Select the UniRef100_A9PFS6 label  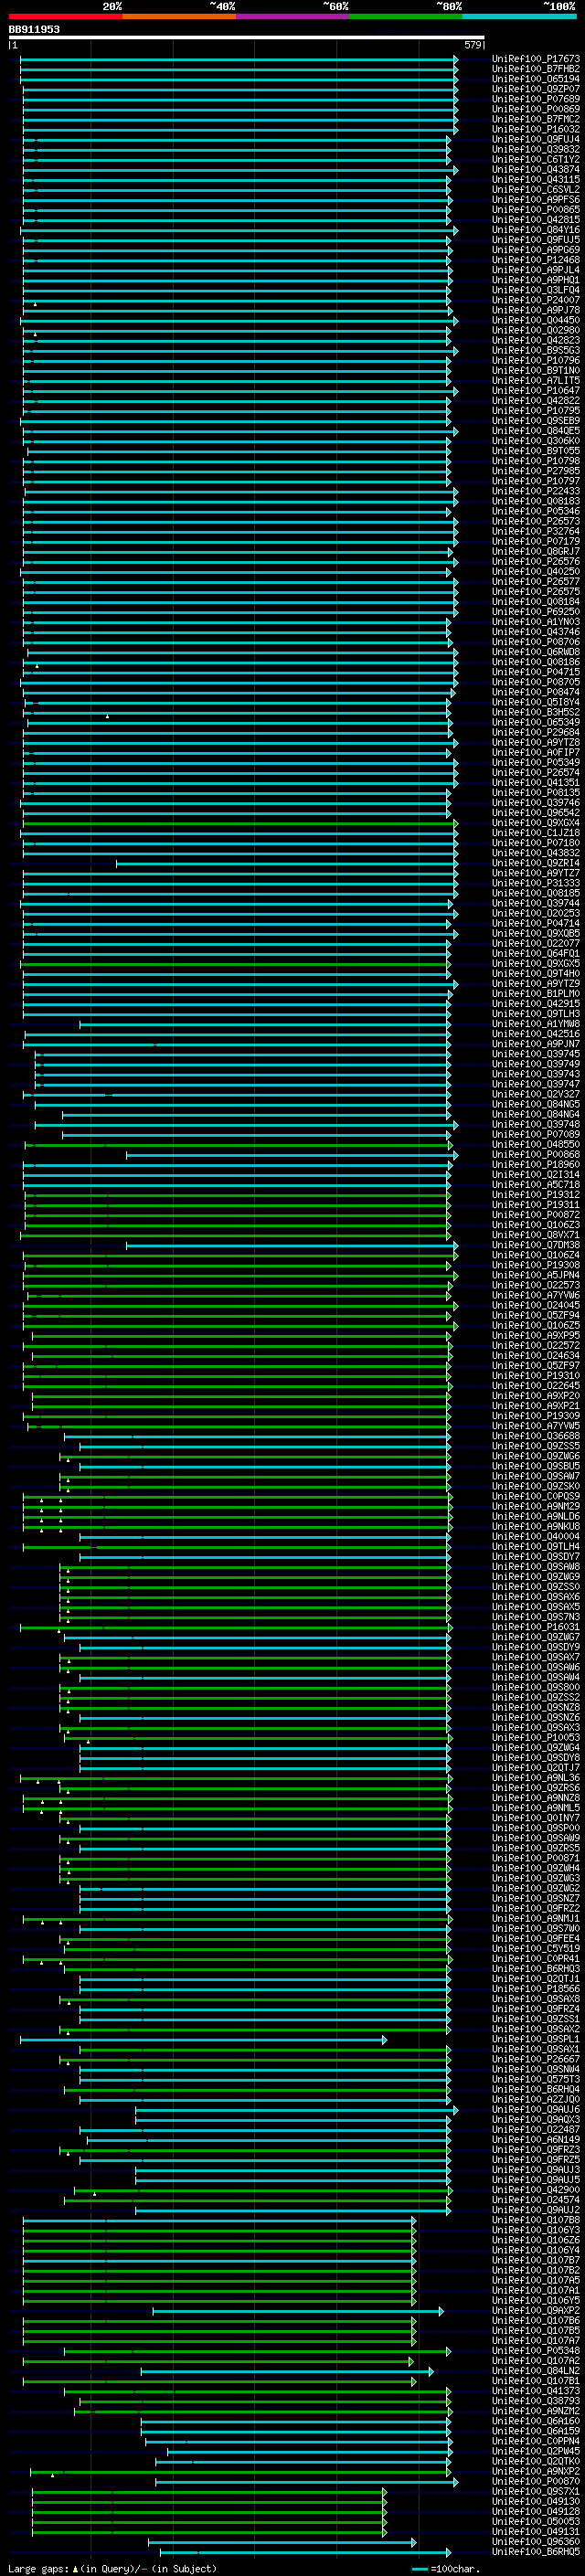tap(535, 200)
